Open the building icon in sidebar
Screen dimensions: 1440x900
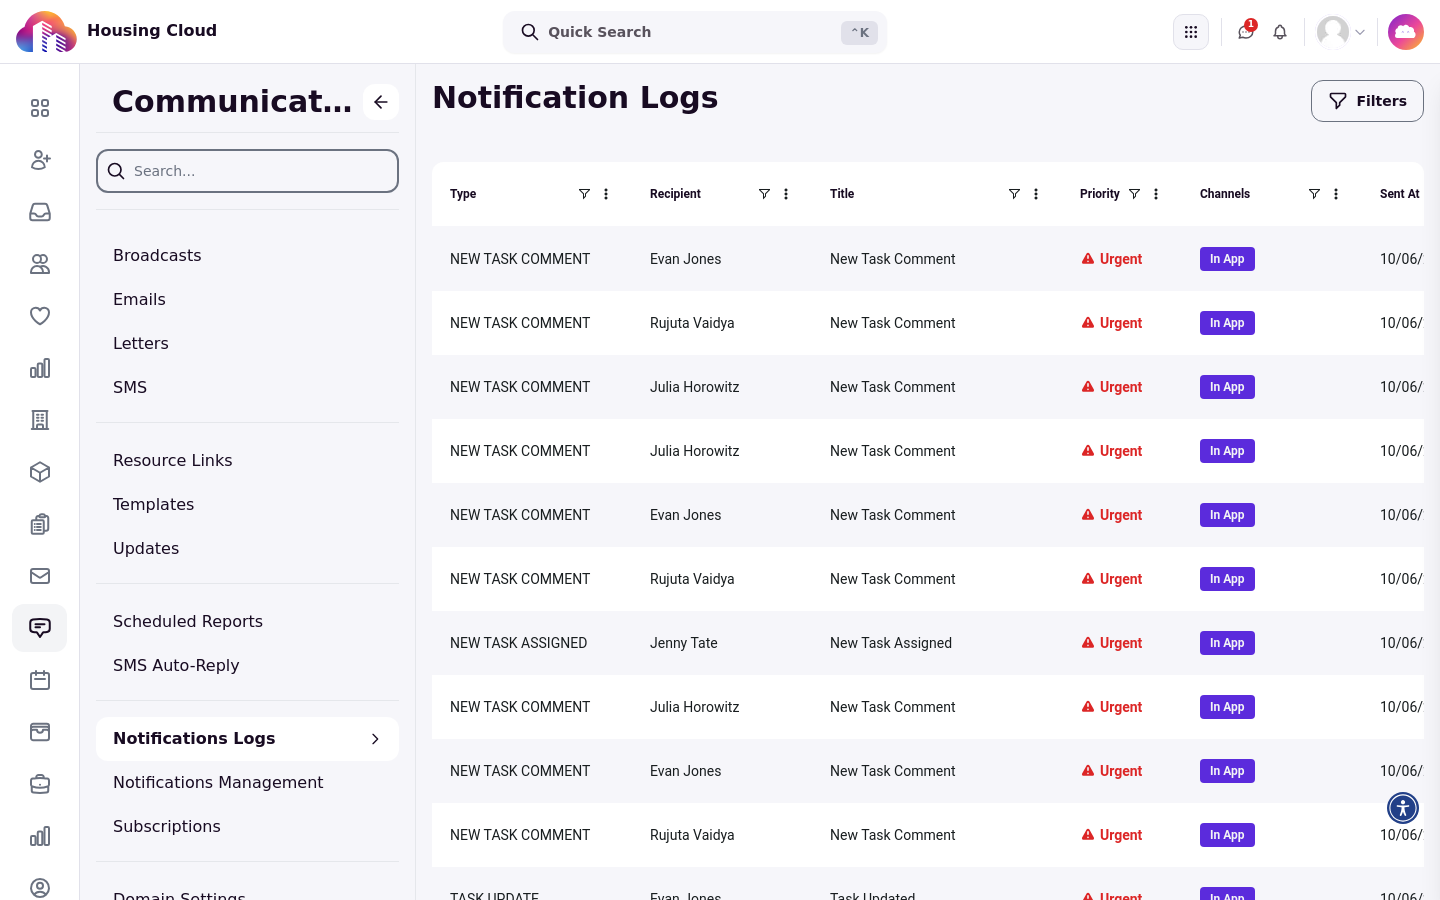pos(40,420)
